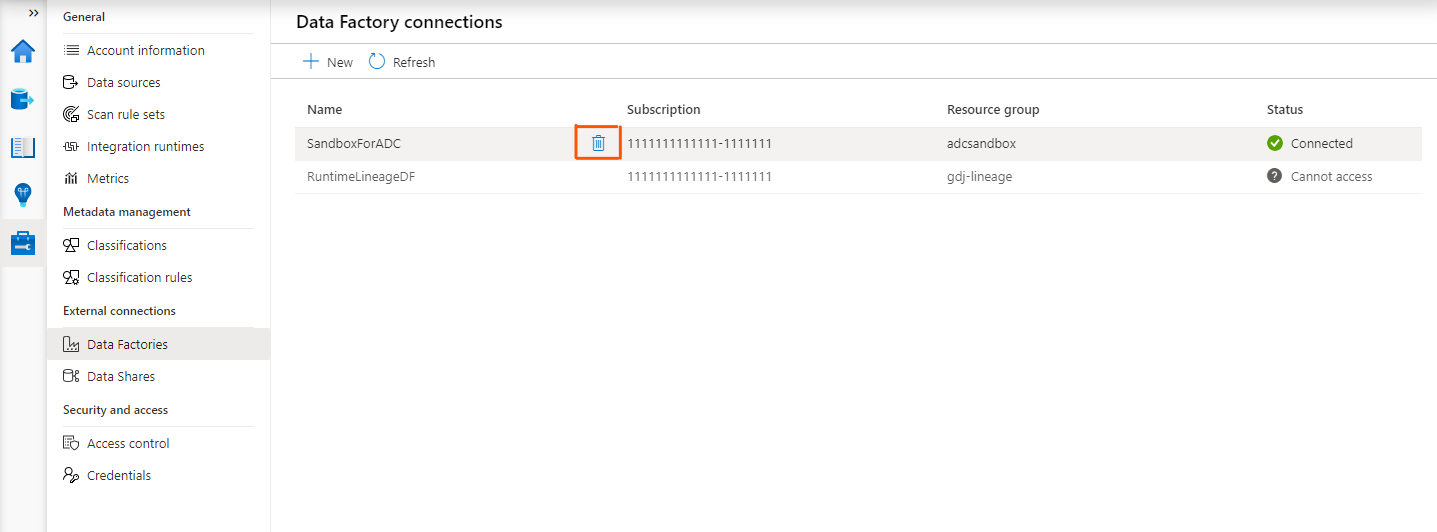
Task: Open the management toolbox icon in left rail
Action: [x=22, y=242]
